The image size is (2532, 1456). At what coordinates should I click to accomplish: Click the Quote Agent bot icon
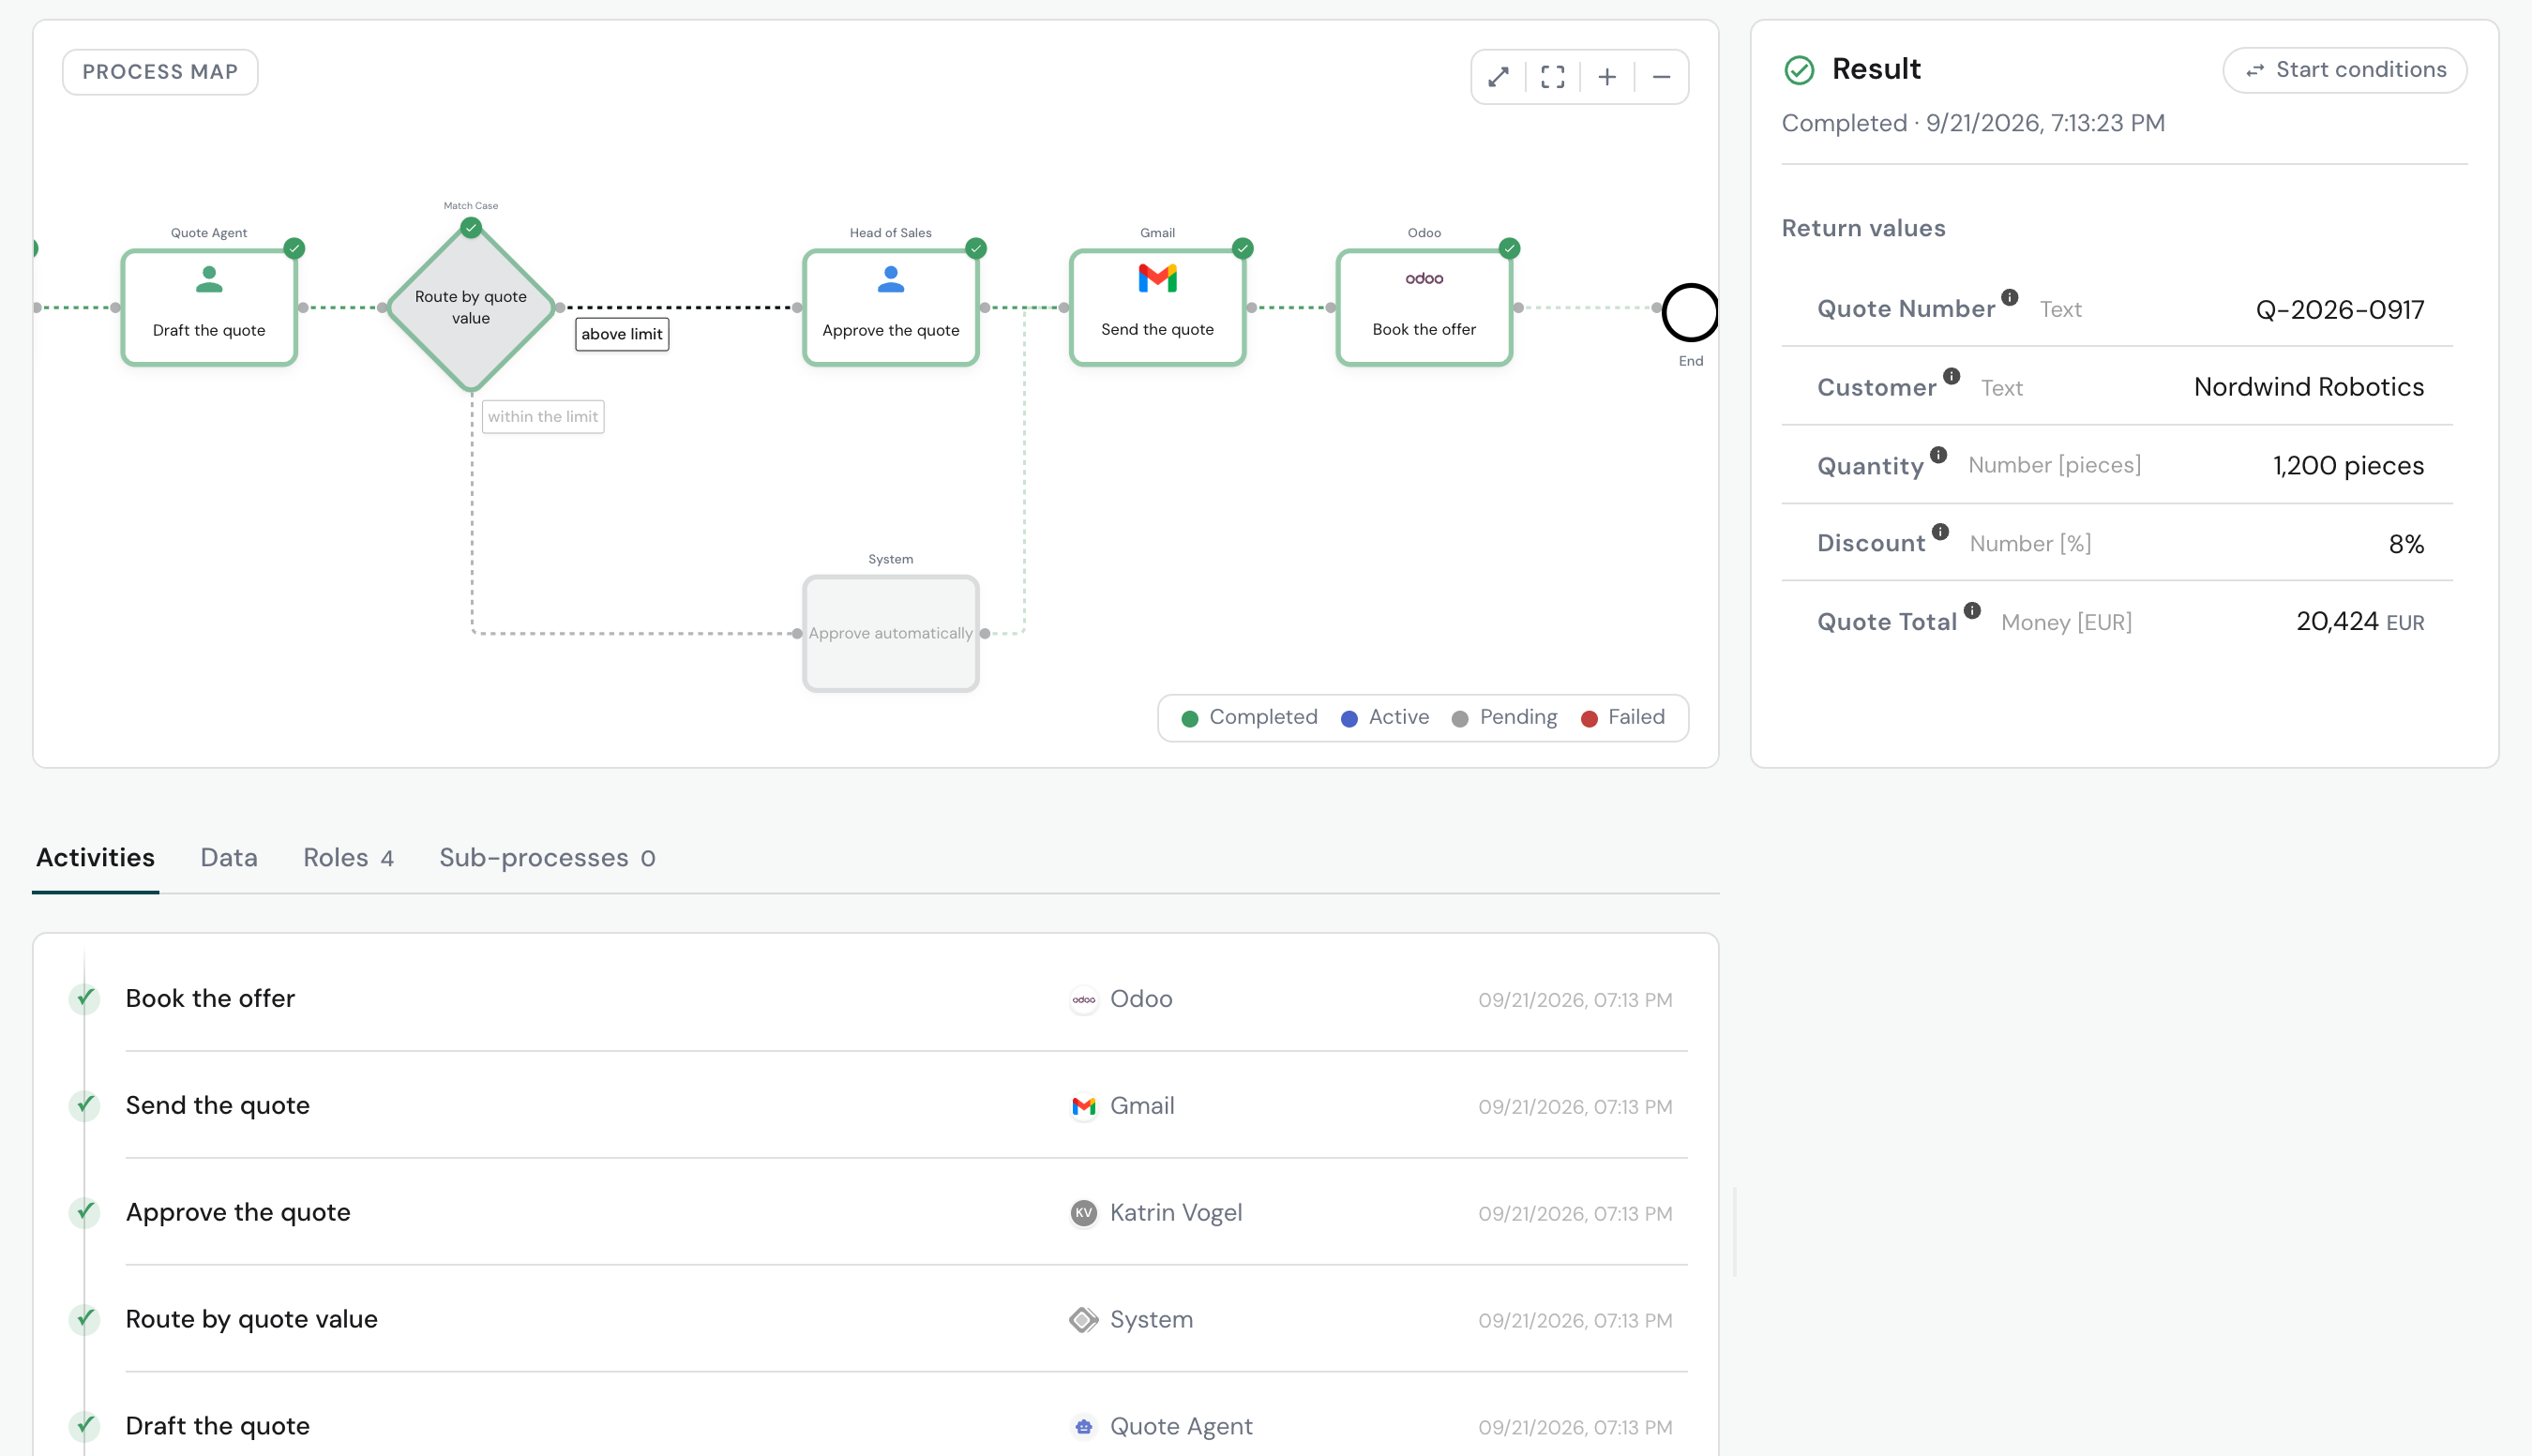click(x=1084, y=1427)
